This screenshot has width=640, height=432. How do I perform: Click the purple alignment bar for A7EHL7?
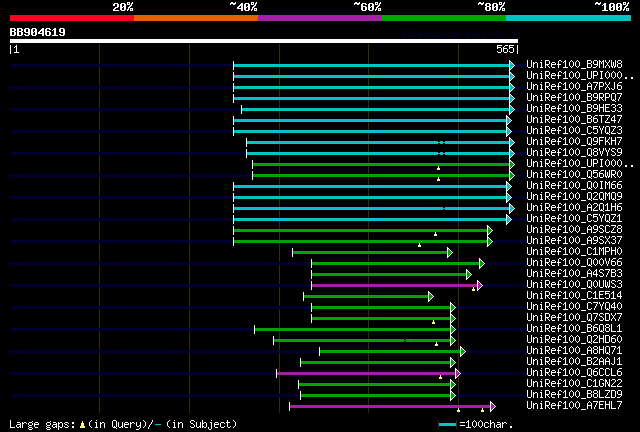coord(390,407)
